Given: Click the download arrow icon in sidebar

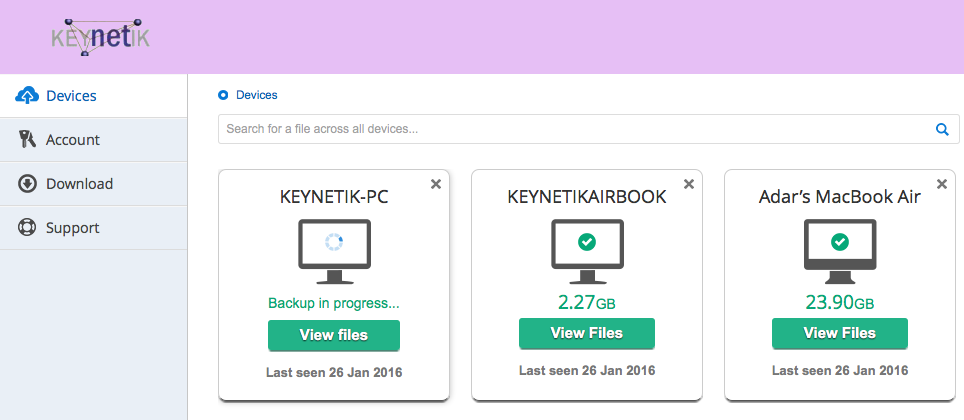Looking at the screenshot, I should tap(28, 184).
